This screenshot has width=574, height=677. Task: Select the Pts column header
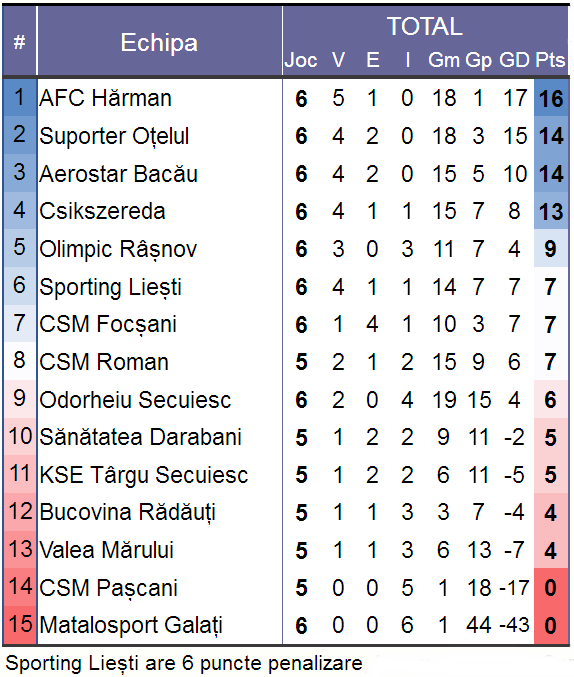coord(550,60)
